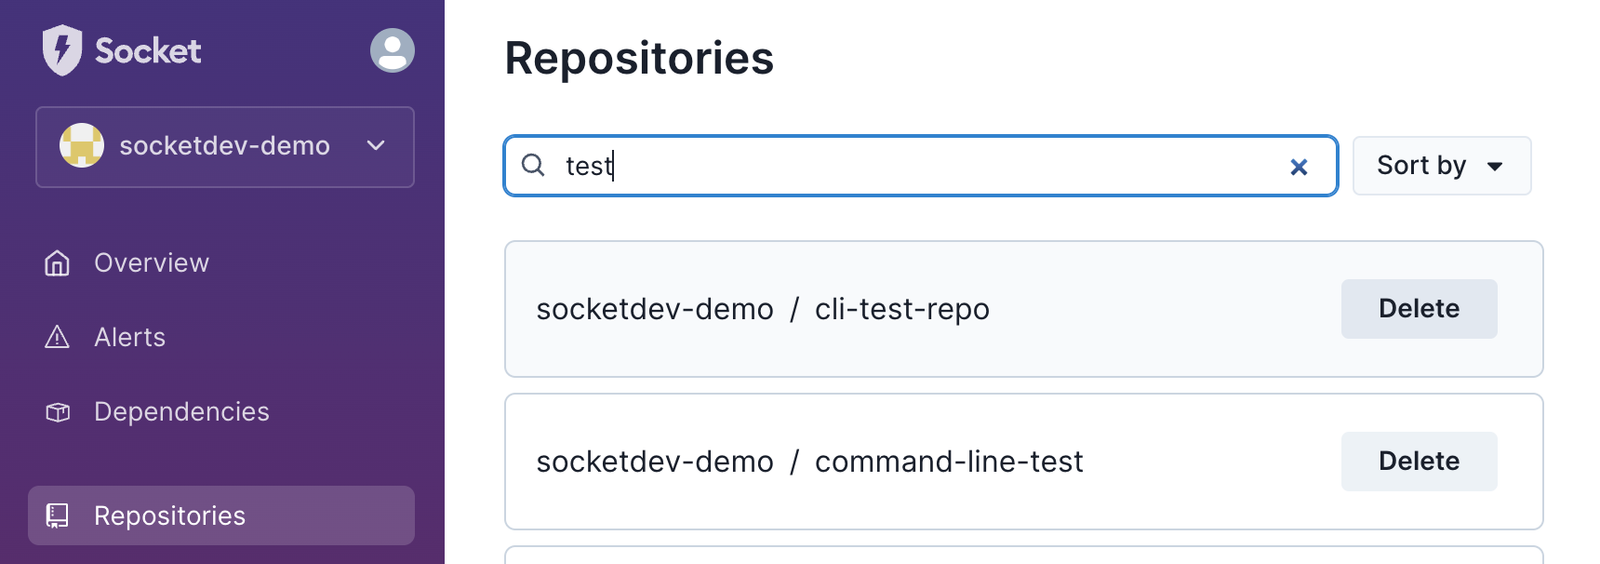
Task: Click the Dependencies package box icon
Action: pyautogui.click(x=57, y=412)
